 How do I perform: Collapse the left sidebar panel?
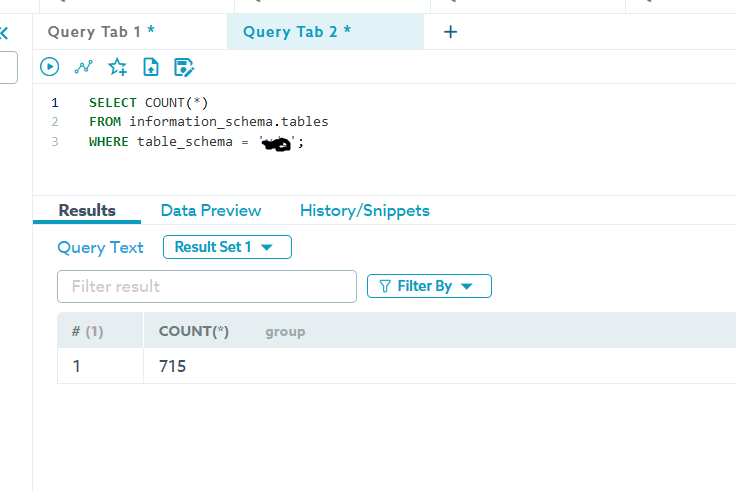click(4, 33)
